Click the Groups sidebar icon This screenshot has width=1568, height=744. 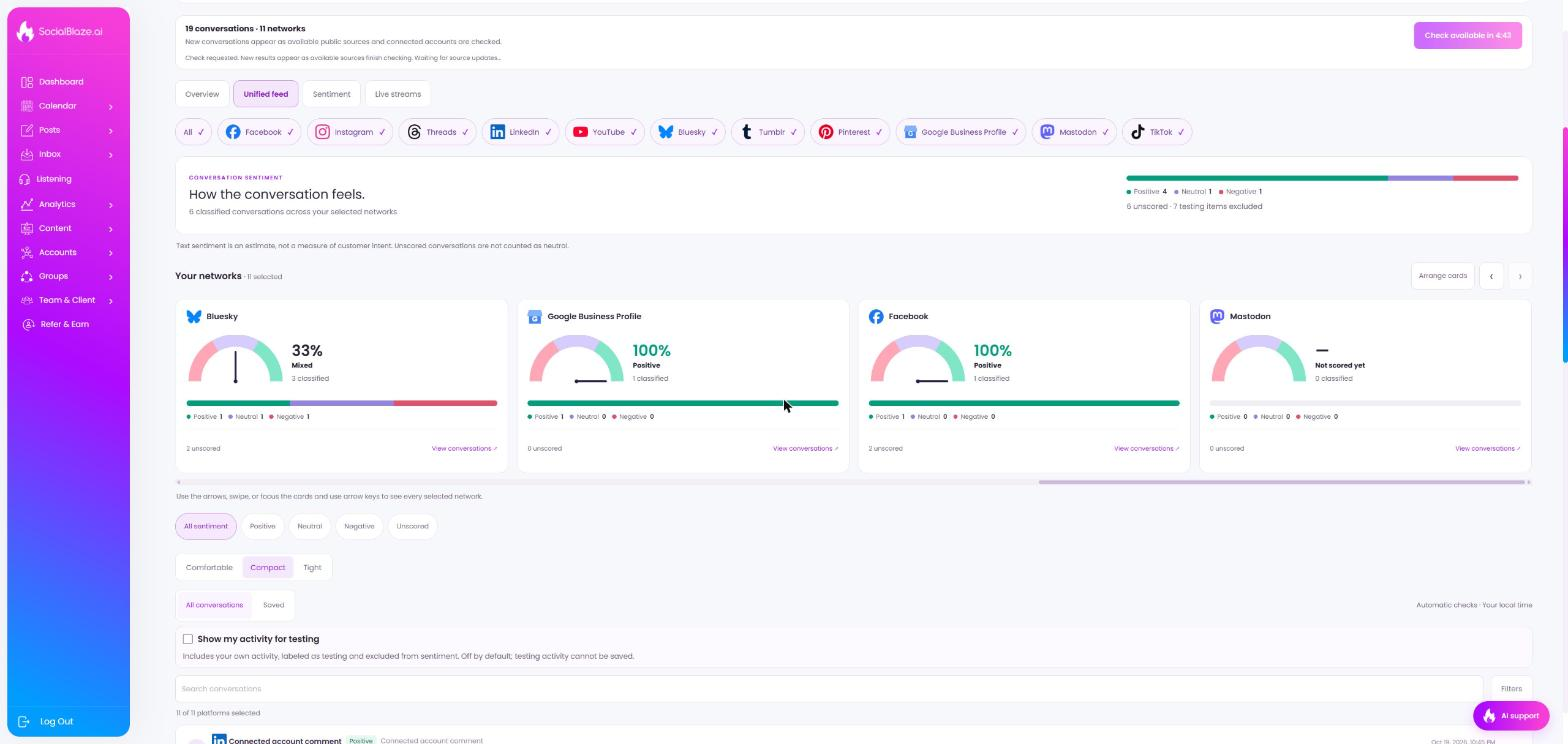tap(27, 276)
